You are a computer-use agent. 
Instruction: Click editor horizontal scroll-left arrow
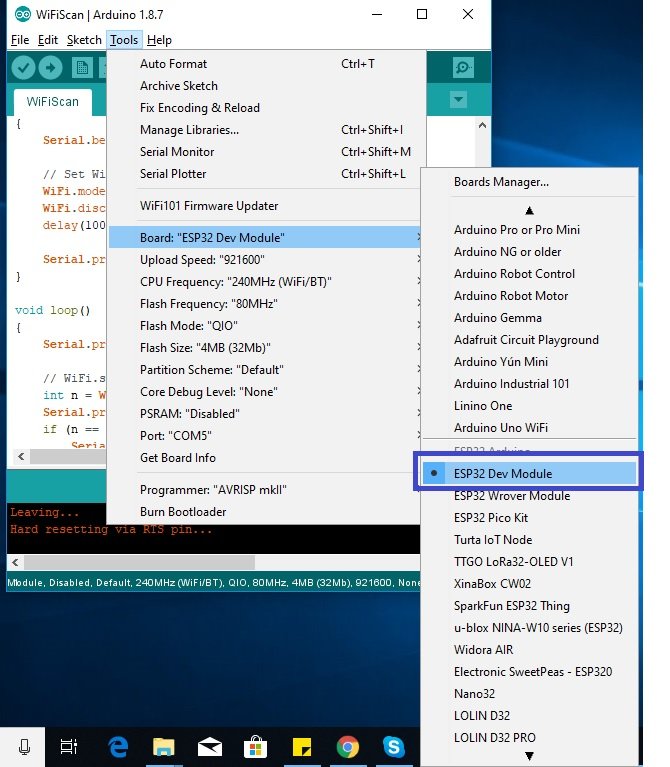(x=21, y=456)
